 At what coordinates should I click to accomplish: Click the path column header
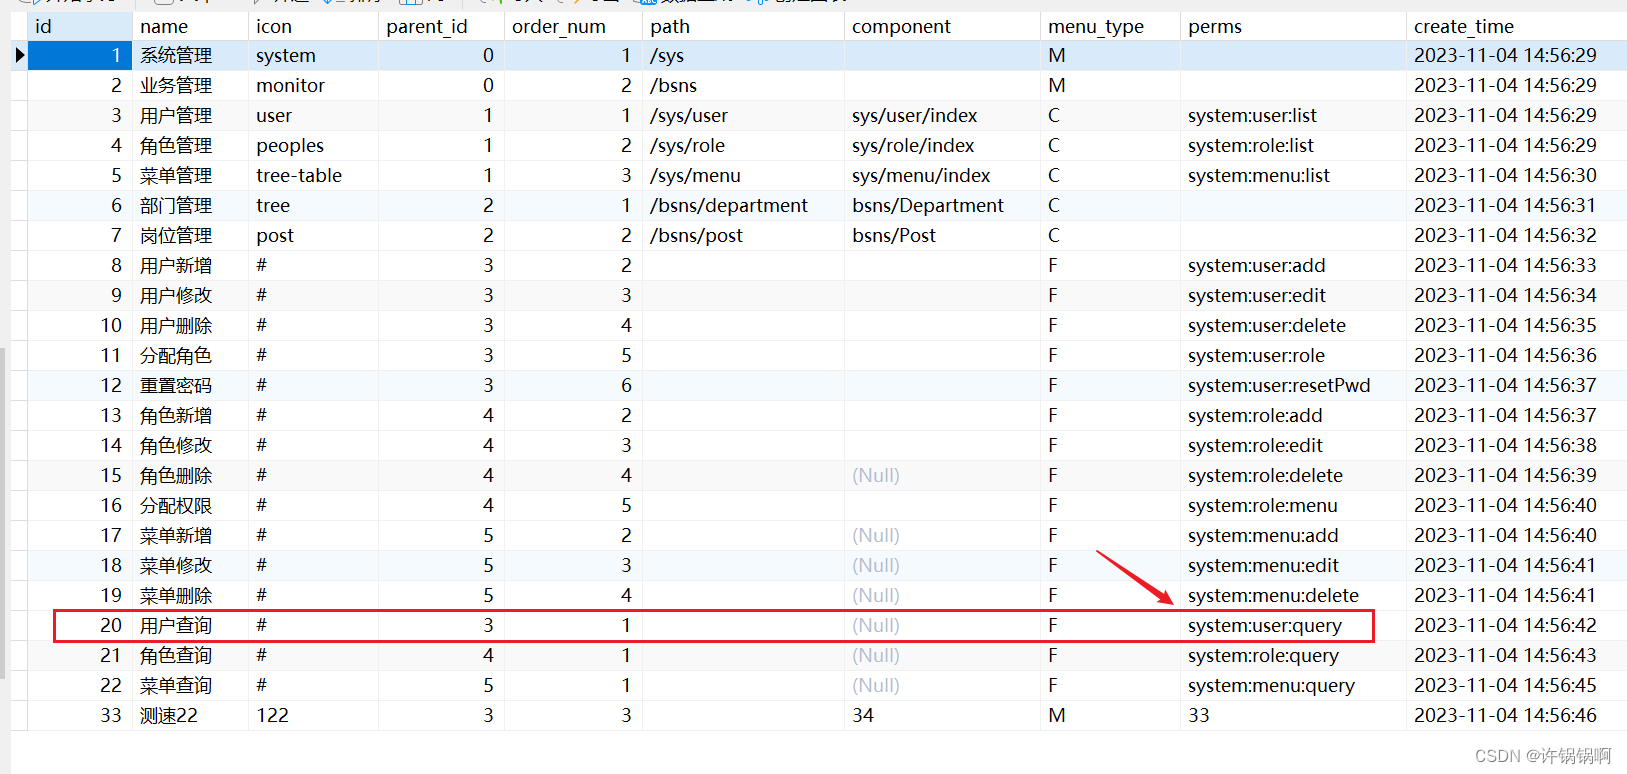pos(743,26)
